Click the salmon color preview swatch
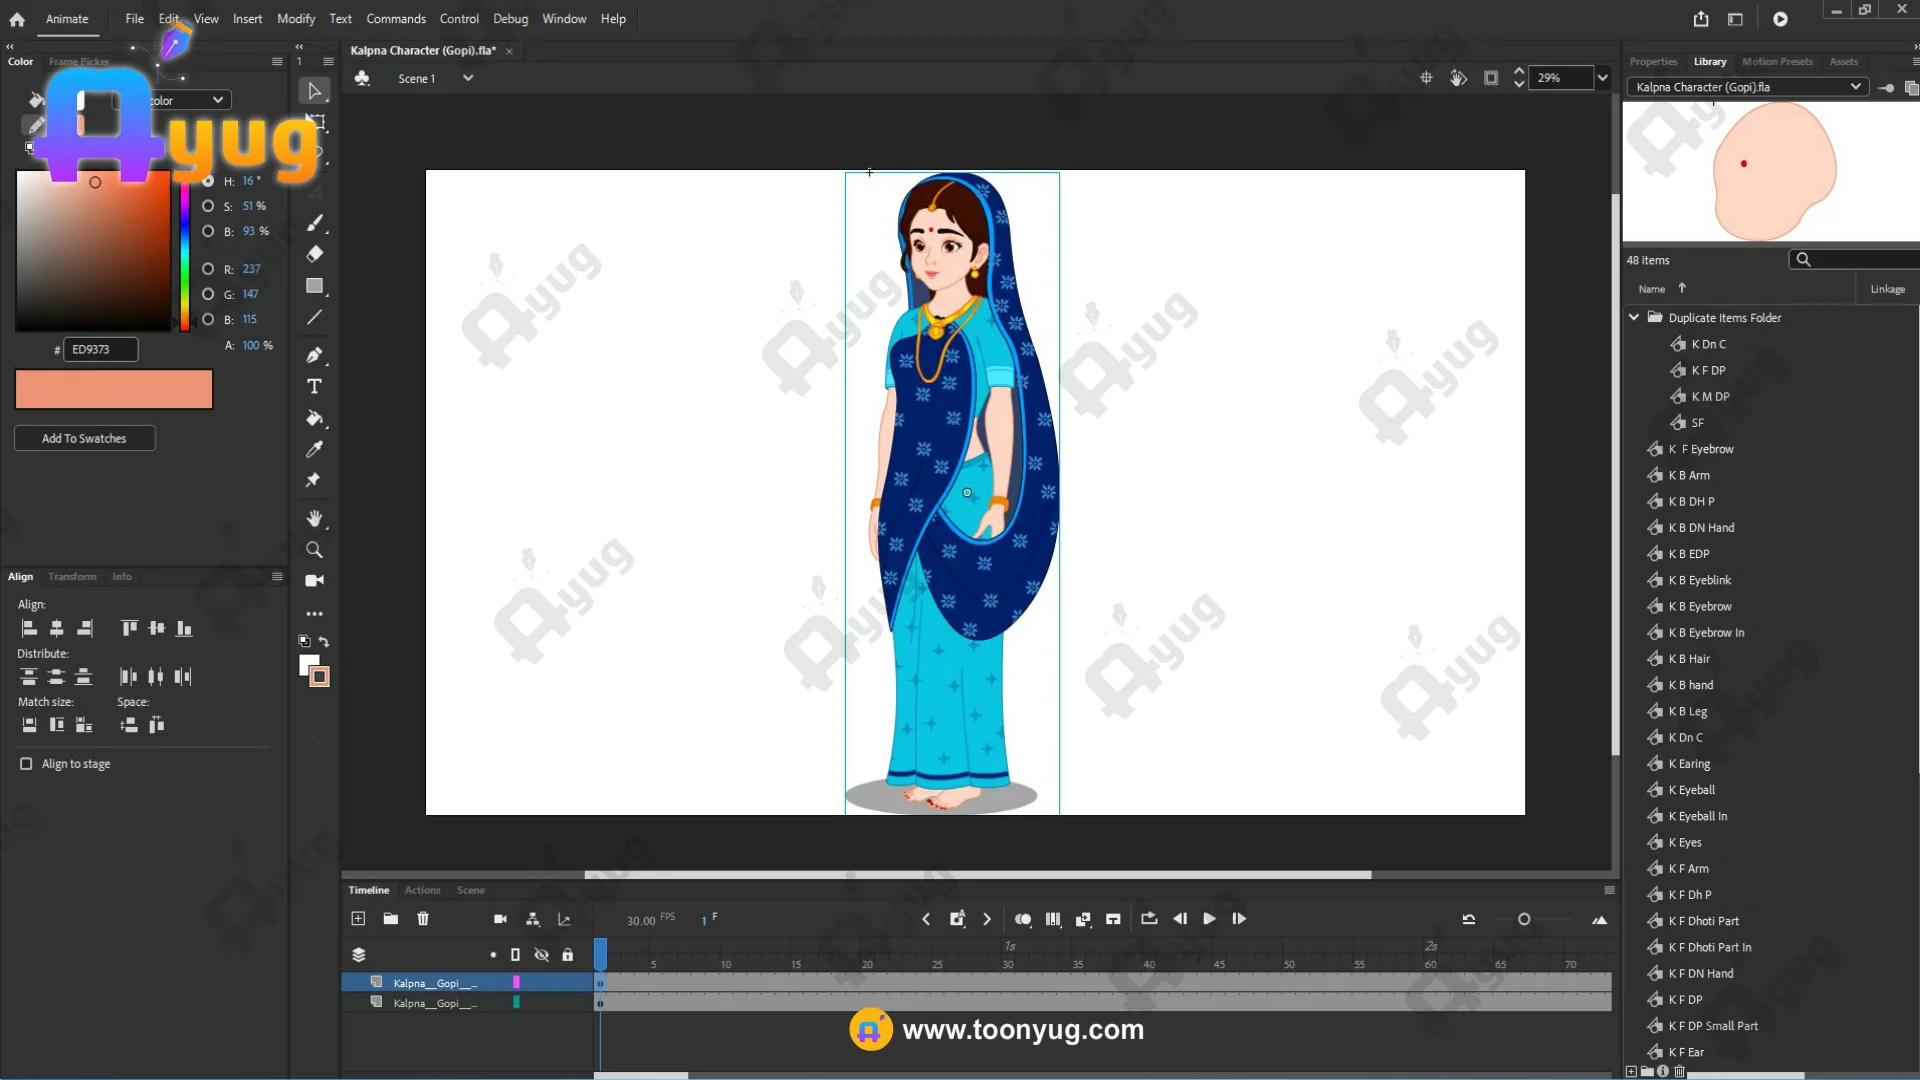The height and width of the screenshot is (1080, 1920). (x=114, y=389)
